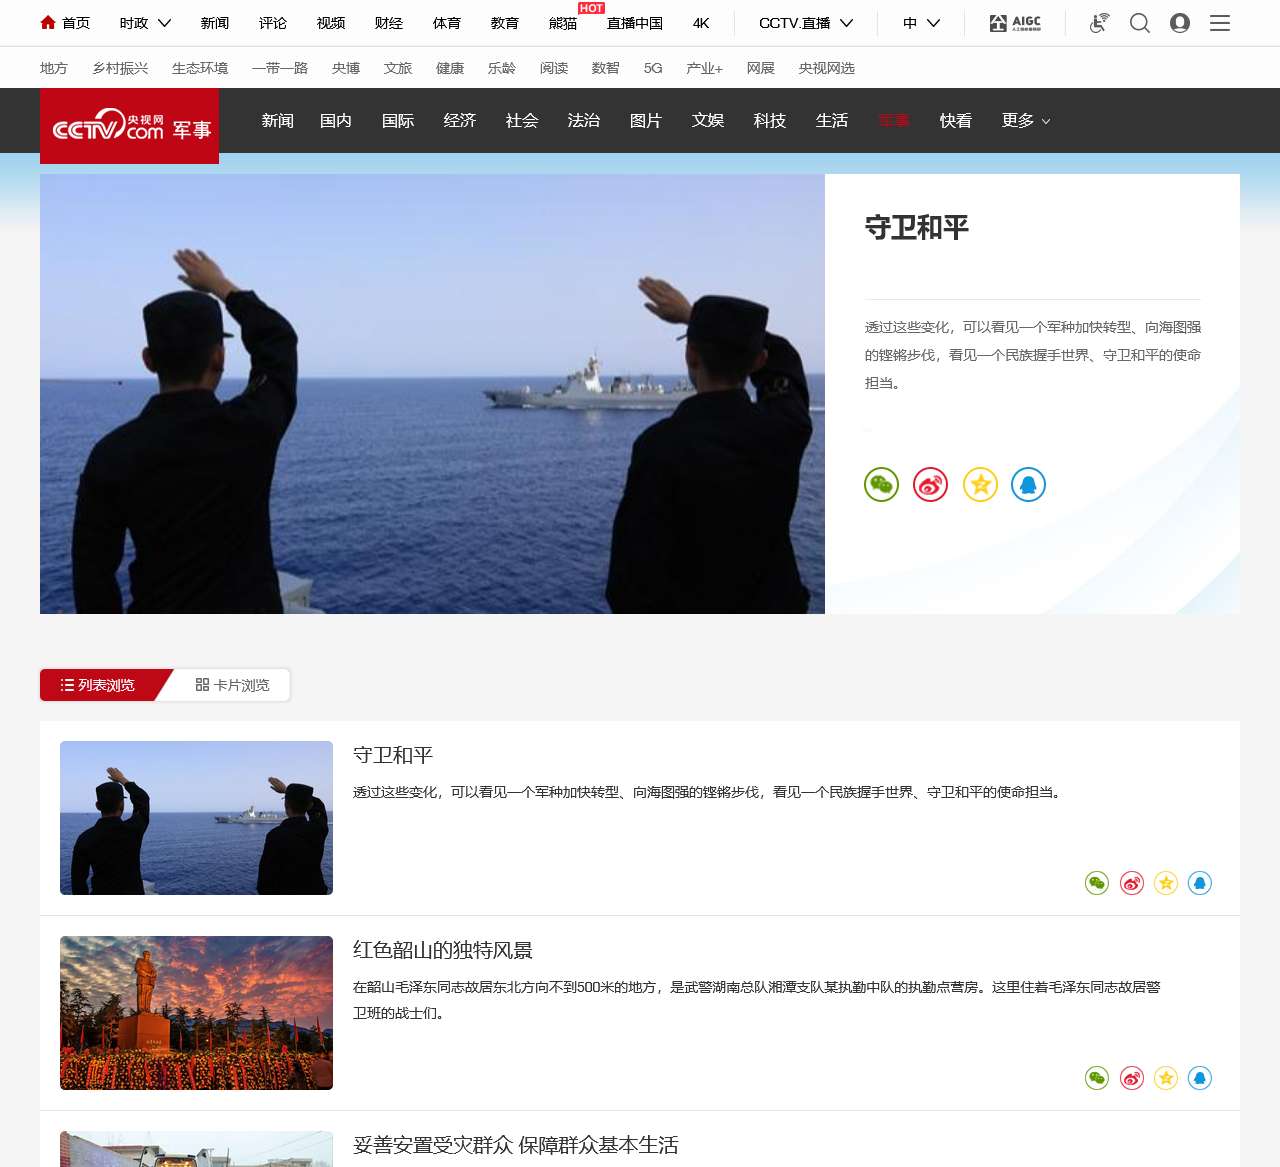Share 红色韶山的独特风景 via WeChat
The width and height of the screenshot is (1280, 1167).
[x=1097, y=1078]
